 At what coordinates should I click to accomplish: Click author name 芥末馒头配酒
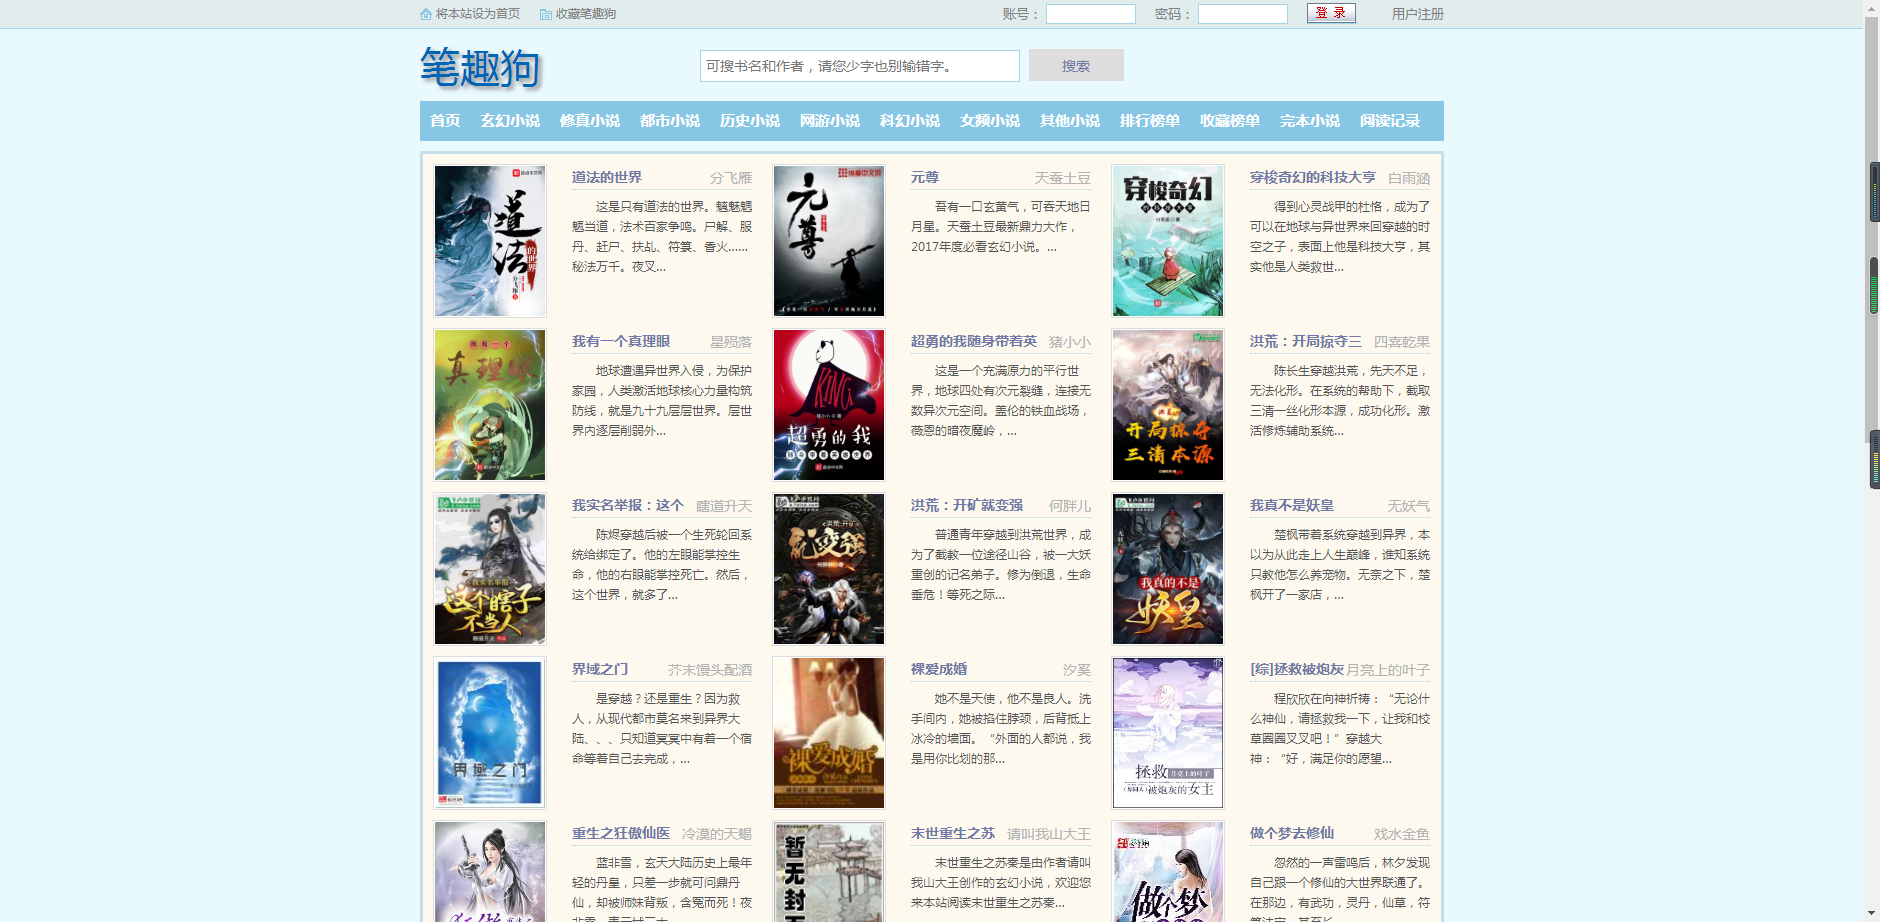(x=710, y=670)
